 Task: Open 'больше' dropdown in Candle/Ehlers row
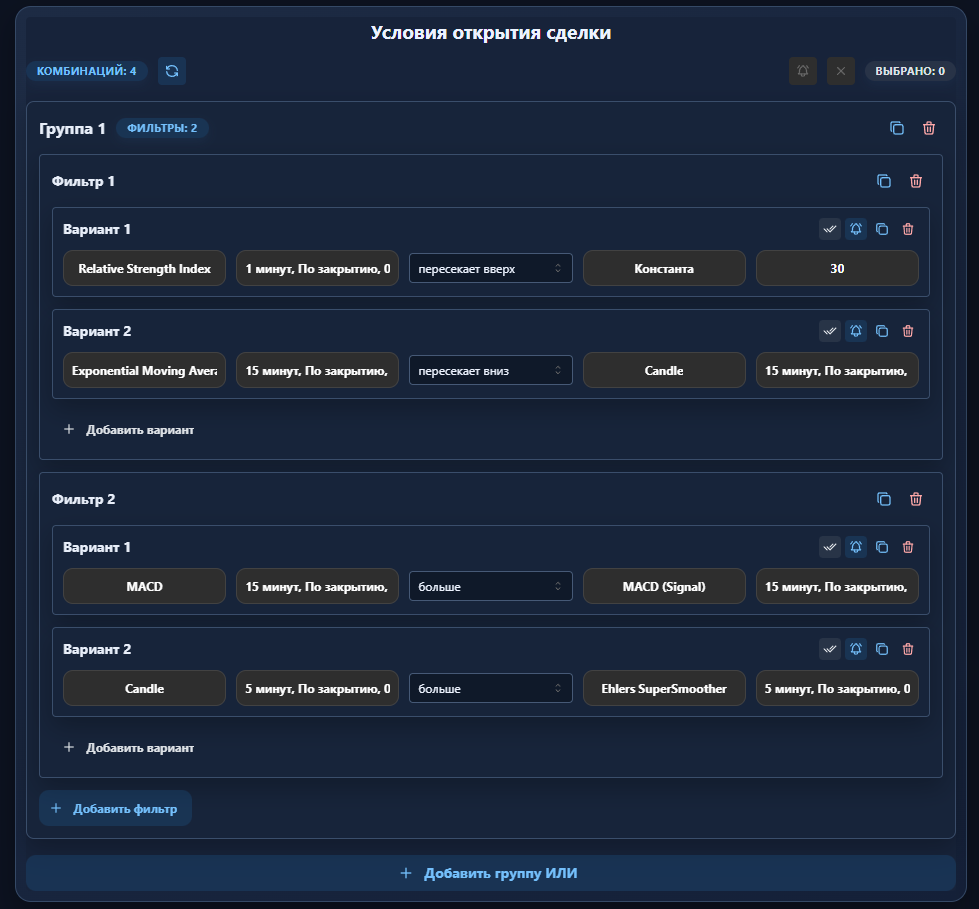(x=491, y=688)
